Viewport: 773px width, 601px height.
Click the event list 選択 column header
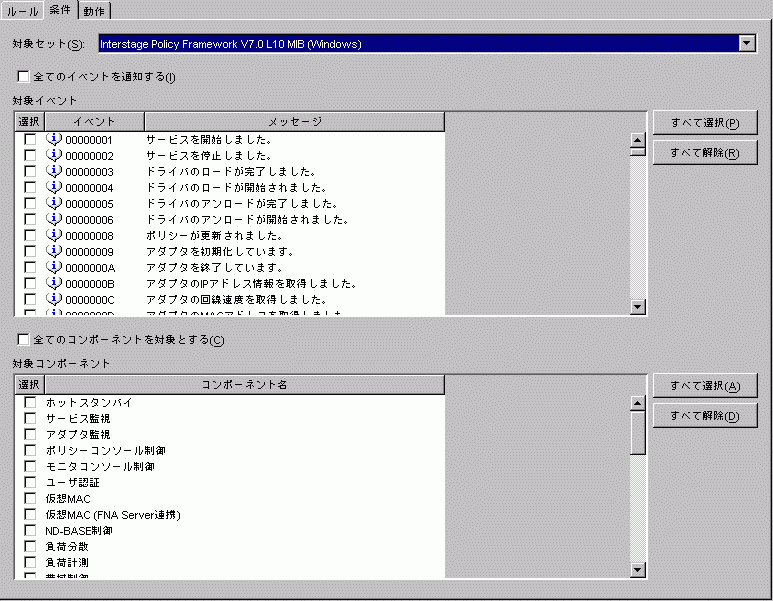pos(29,121)
